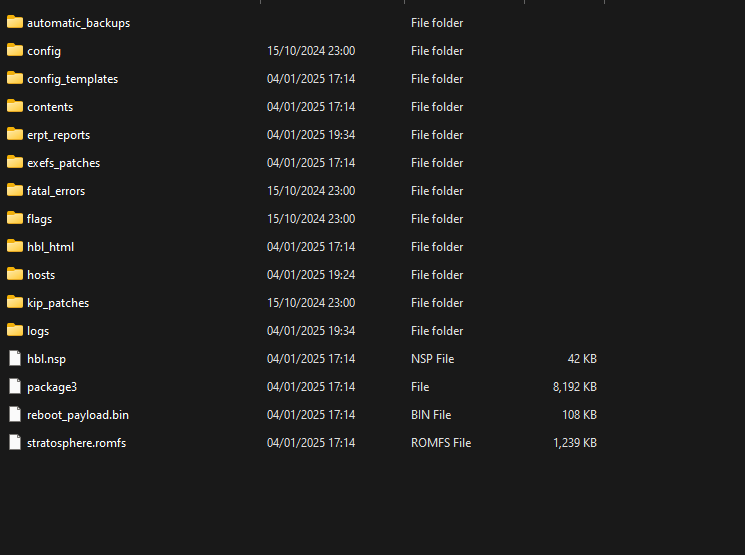Select the erpt_reports folder icon

pos(15,134)
